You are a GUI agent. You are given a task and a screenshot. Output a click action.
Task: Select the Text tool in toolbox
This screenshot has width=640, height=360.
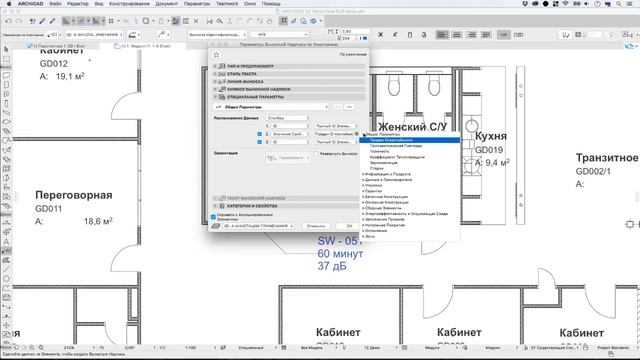point(6,241)
